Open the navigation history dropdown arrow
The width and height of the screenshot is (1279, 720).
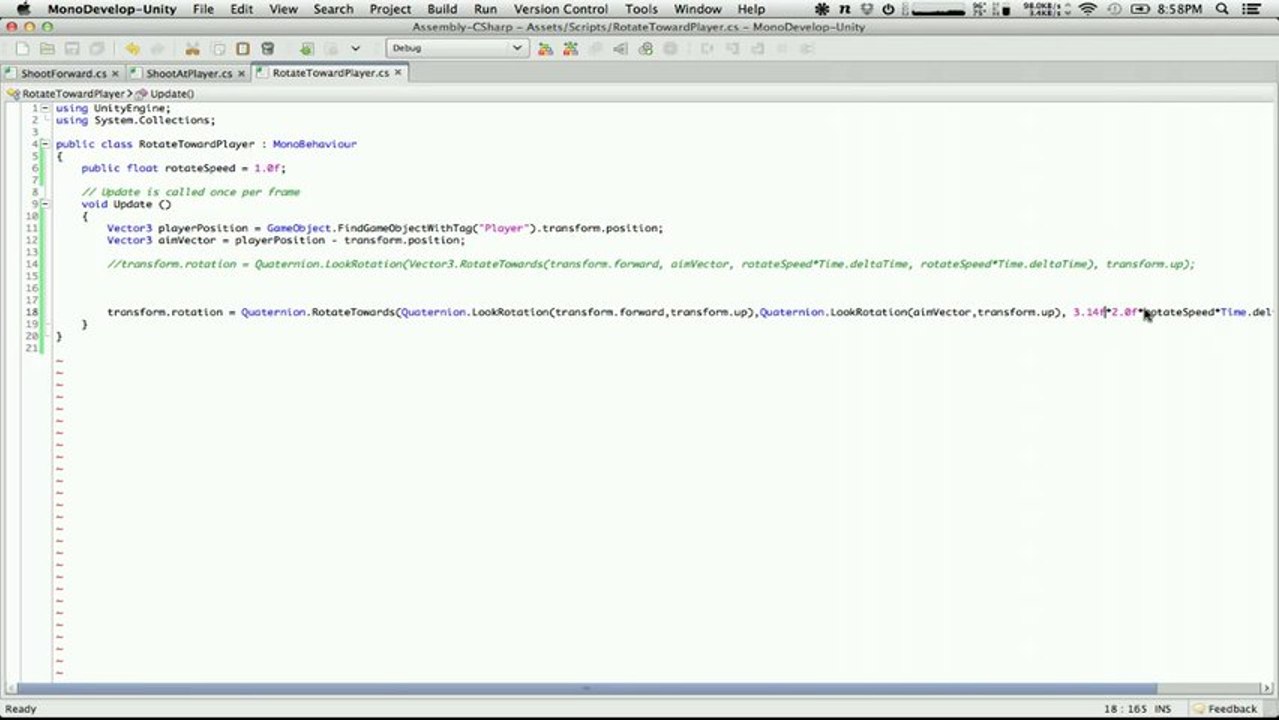pyautogui.click(x=355, y=48)
